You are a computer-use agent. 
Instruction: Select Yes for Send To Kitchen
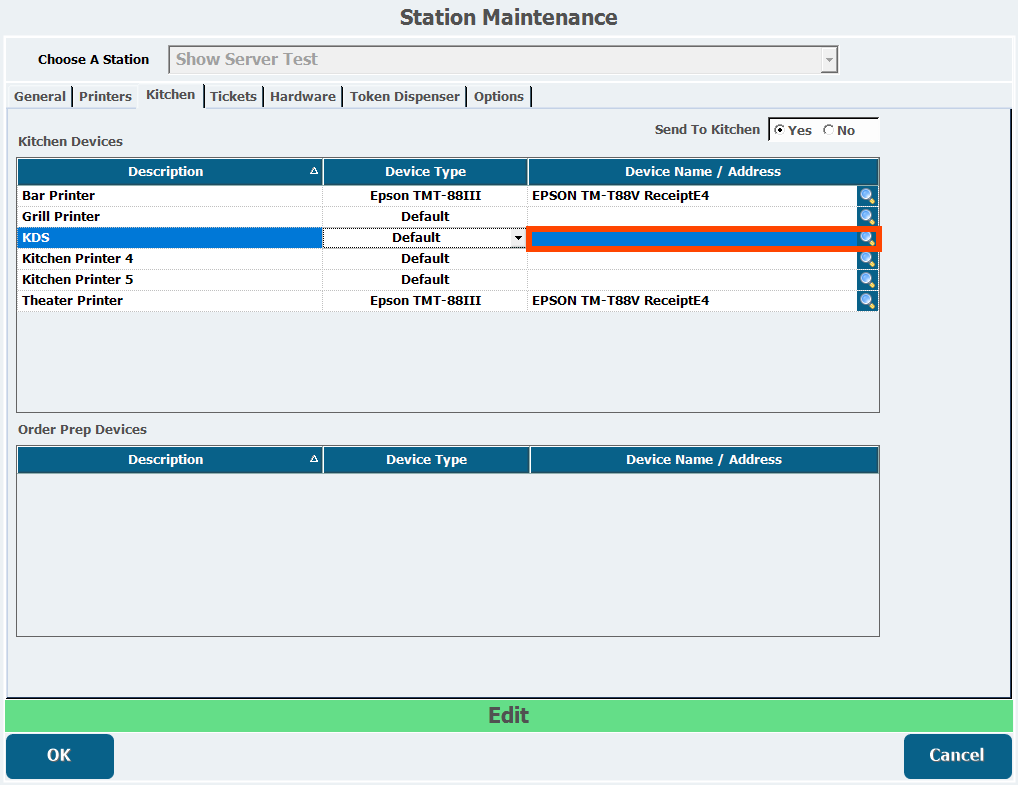pos(780,130)
